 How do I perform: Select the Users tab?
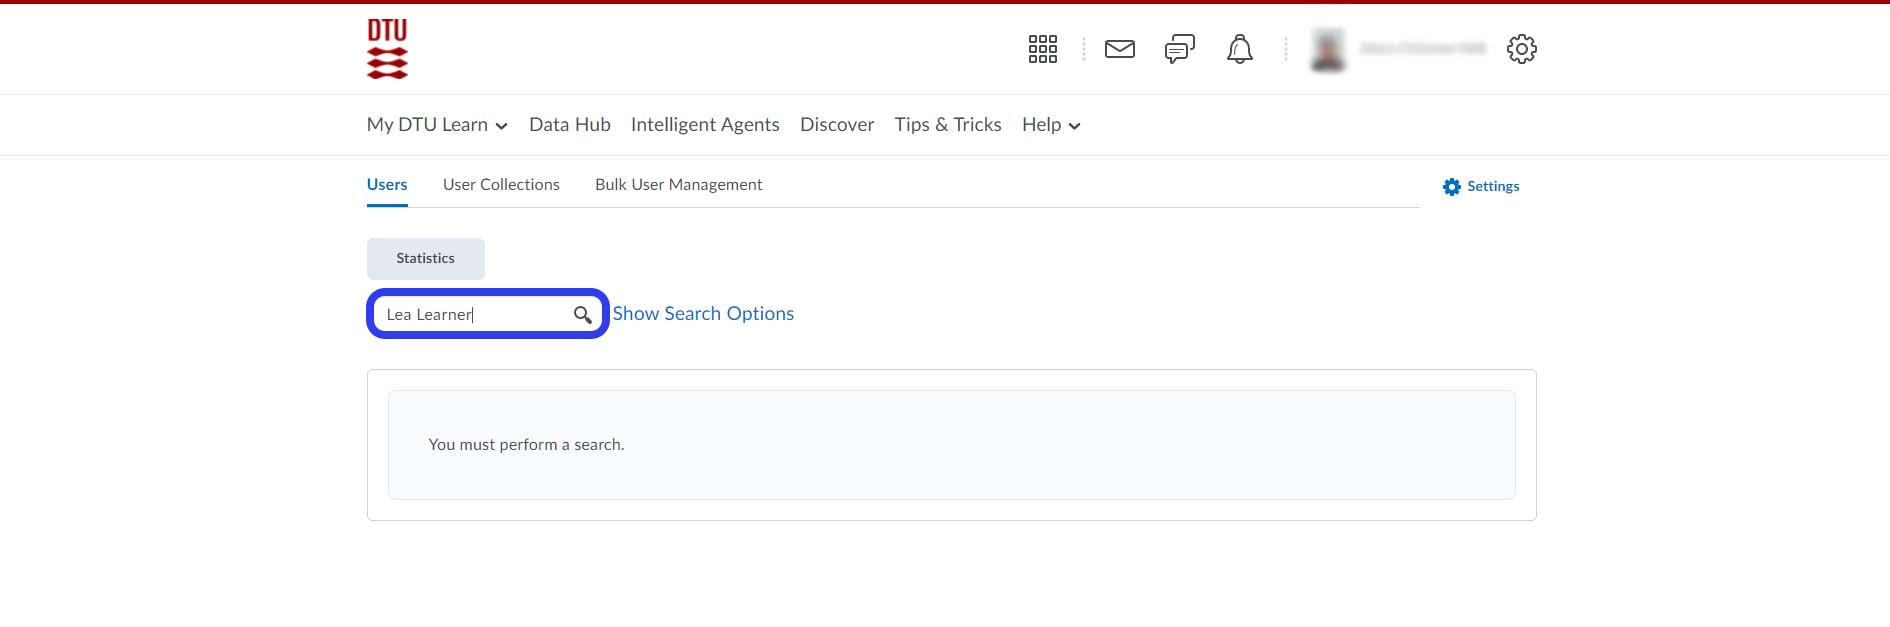387,185
